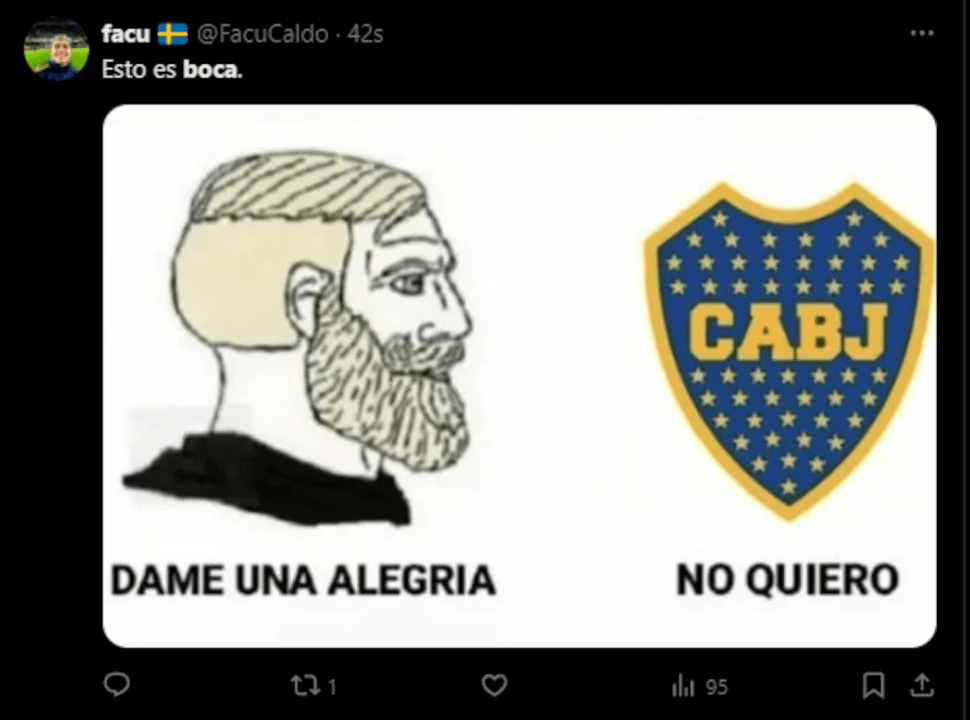
Task: Open the reply speech bubble icon
Action: pyautogui.click(x=116, y=685)
